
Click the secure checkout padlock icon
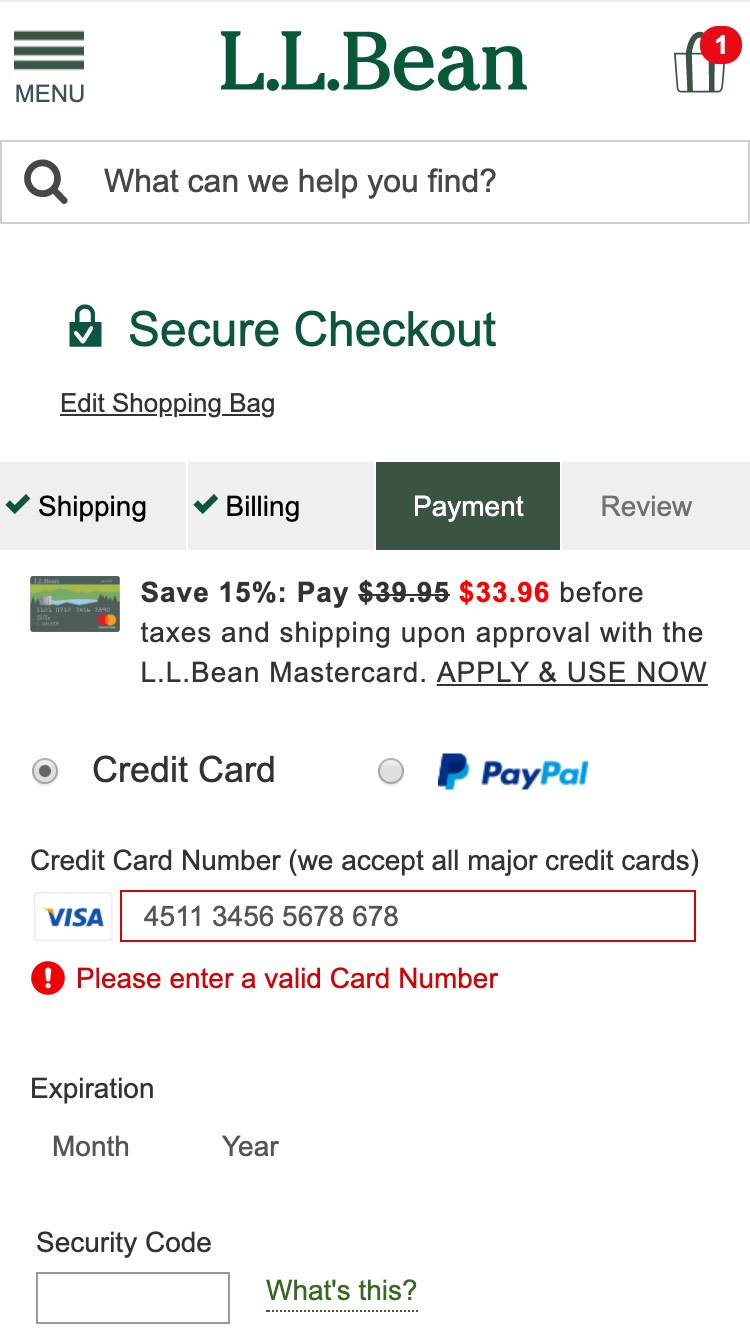click(86, 328)
